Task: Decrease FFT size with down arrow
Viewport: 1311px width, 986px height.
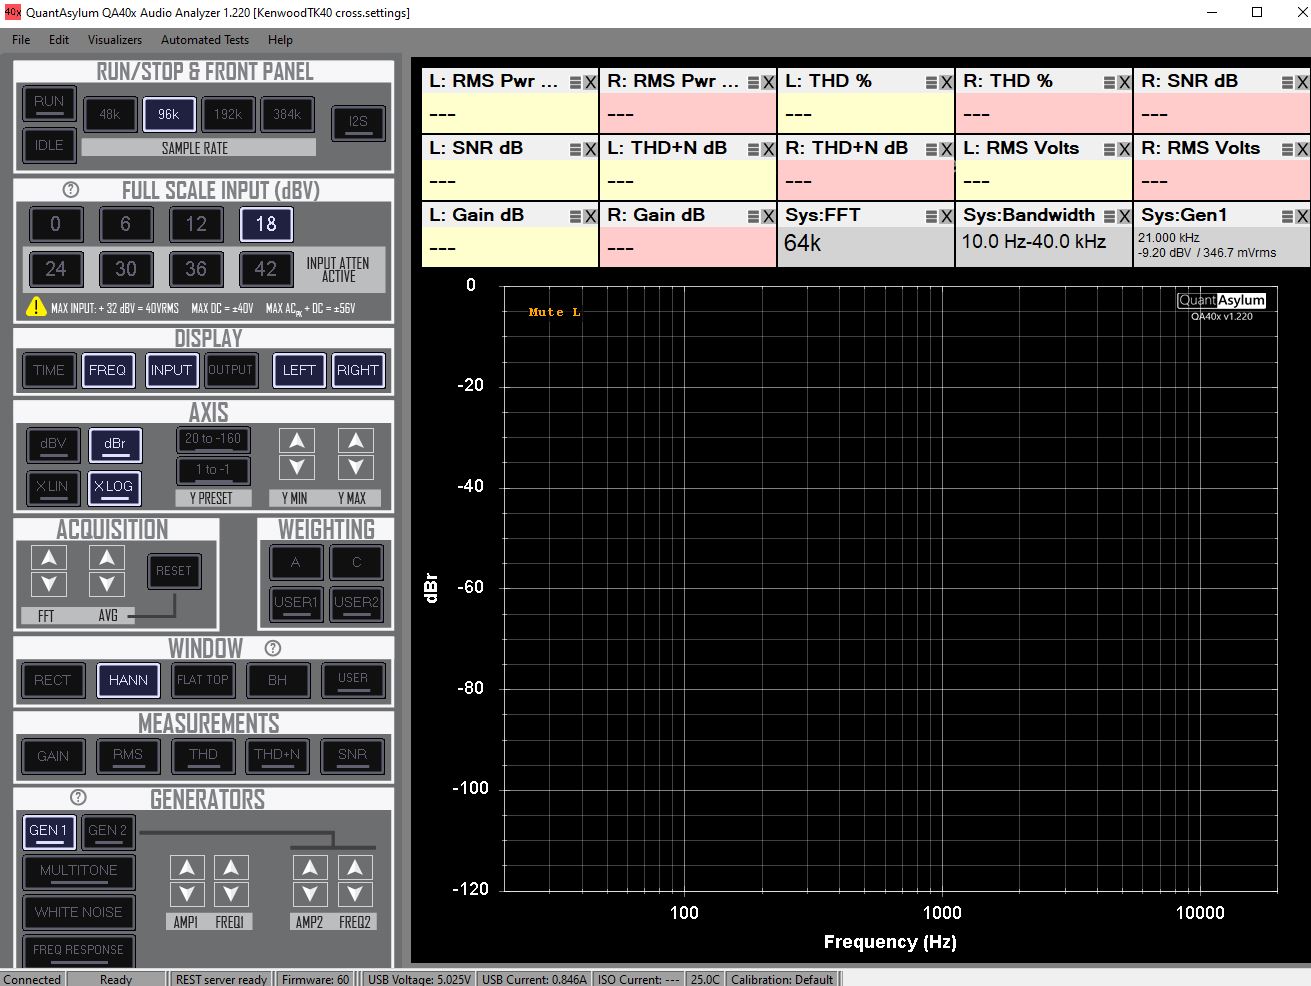Action: [x=49, y=584]
